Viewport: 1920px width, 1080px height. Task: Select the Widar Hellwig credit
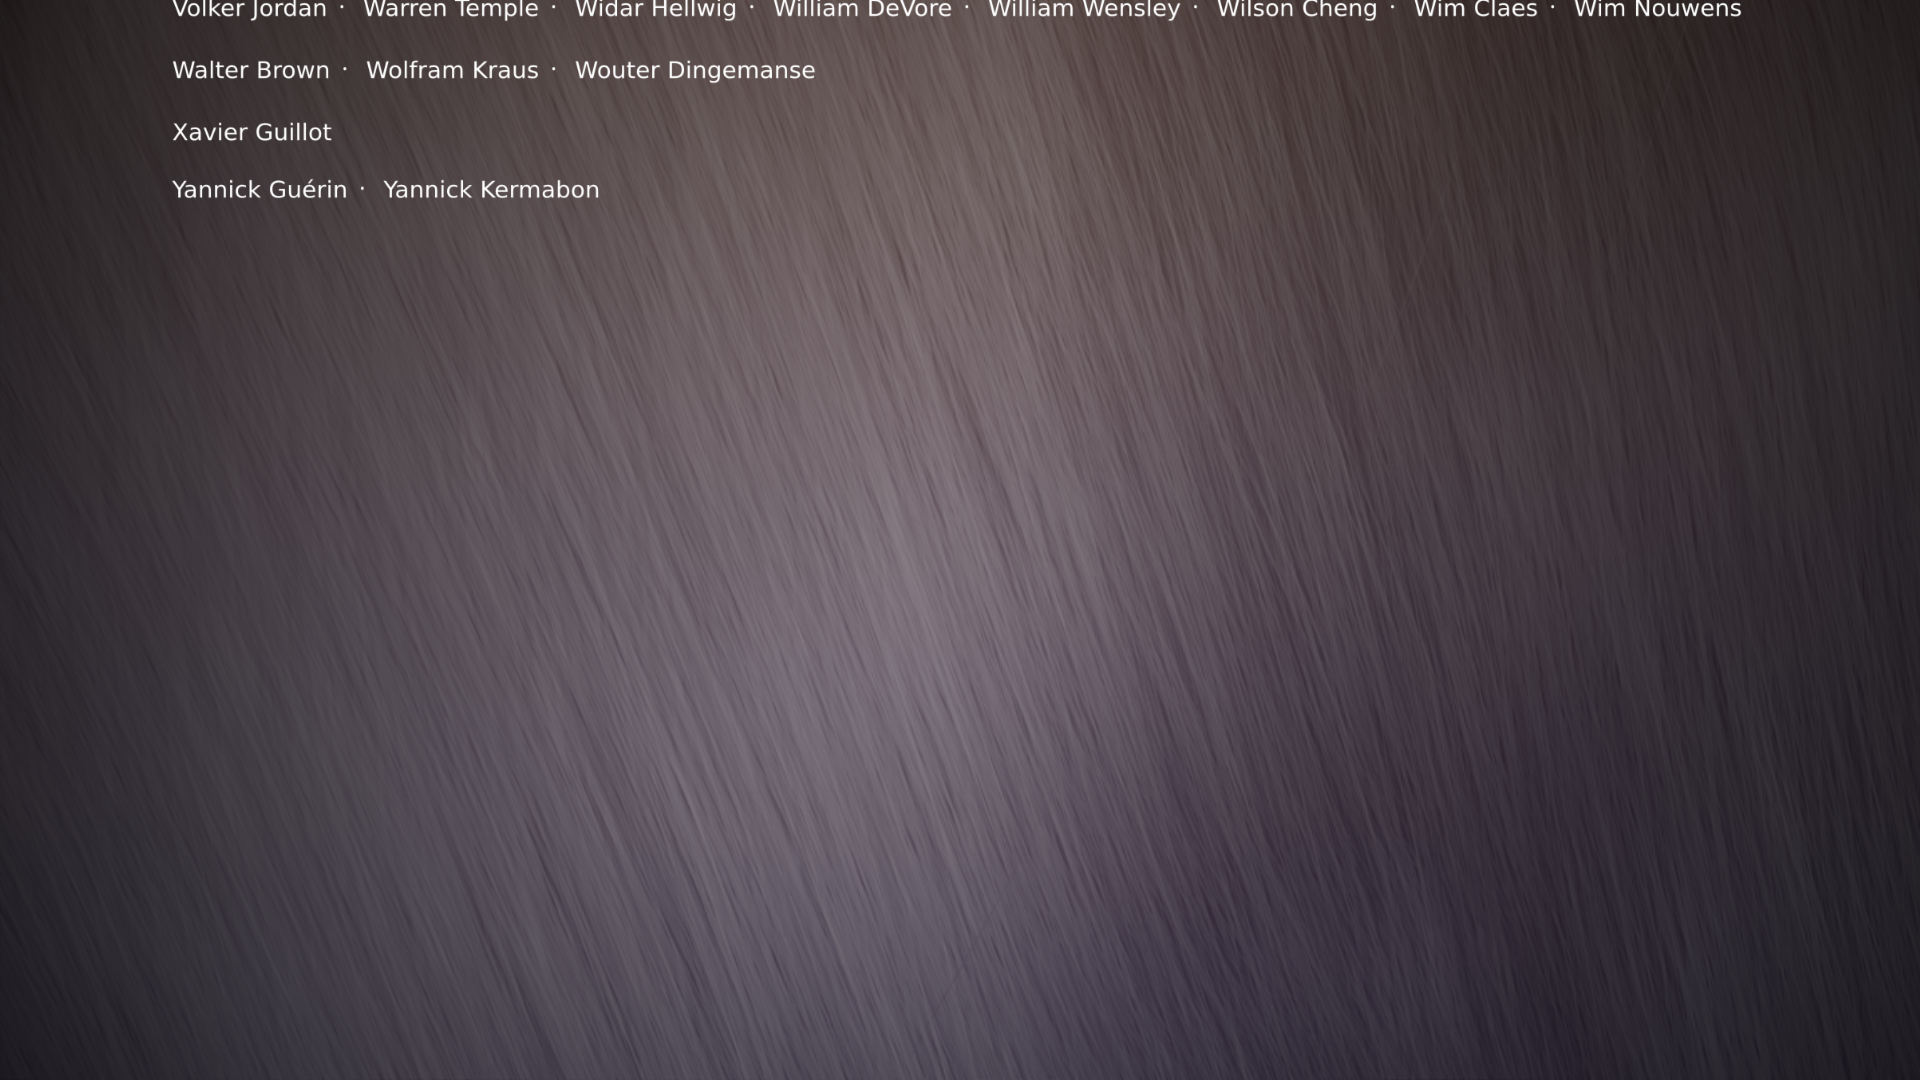click(x=655, y=9)
